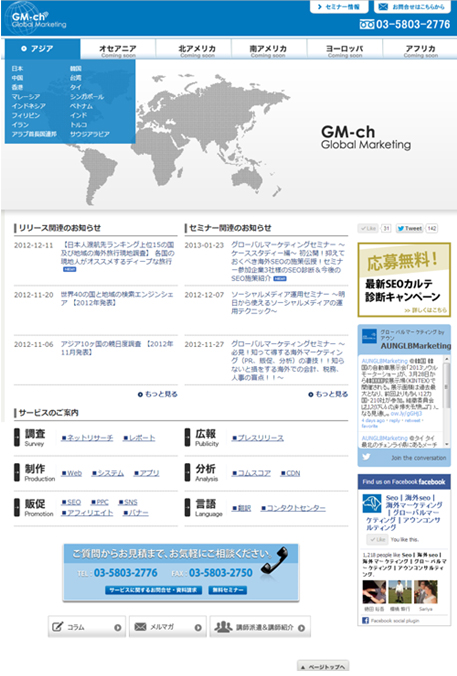
Task: Select the オセアニア region tab
Action: (118, 50)
